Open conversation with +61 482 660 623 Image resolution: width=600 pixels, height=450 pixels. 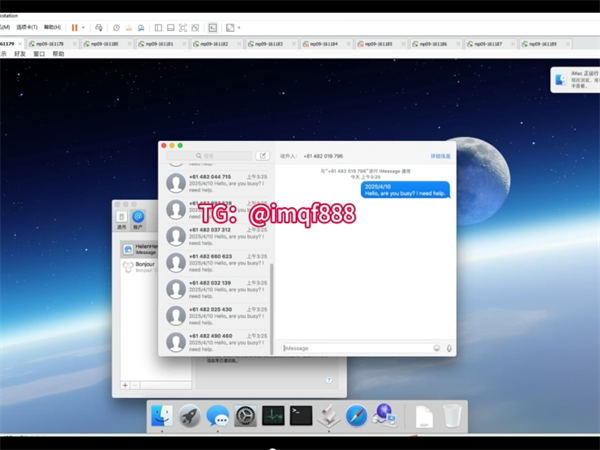(218, 262)
